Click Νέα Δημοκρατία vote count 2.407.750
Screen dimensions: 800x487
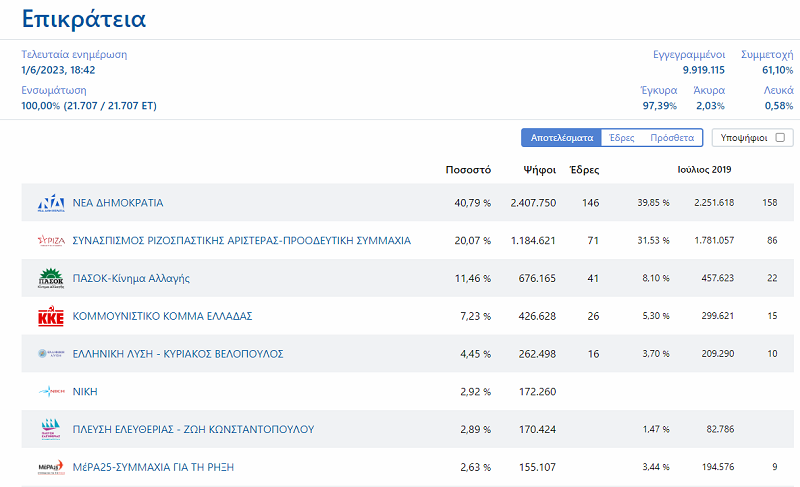pyautogui.click(x=533, y=203)
